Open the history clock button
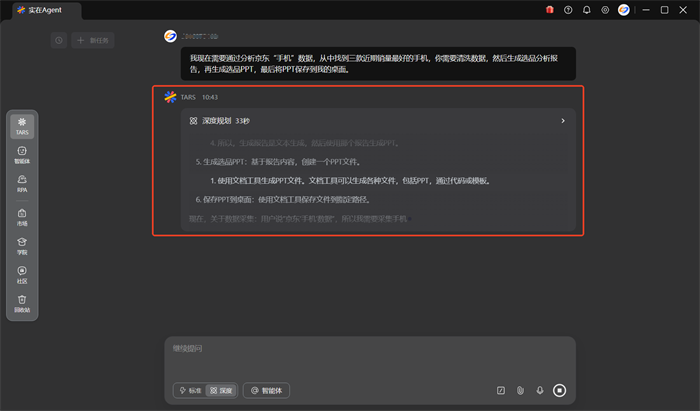The width and height of the screenshot is (700, 411). [x=59, y=40]
